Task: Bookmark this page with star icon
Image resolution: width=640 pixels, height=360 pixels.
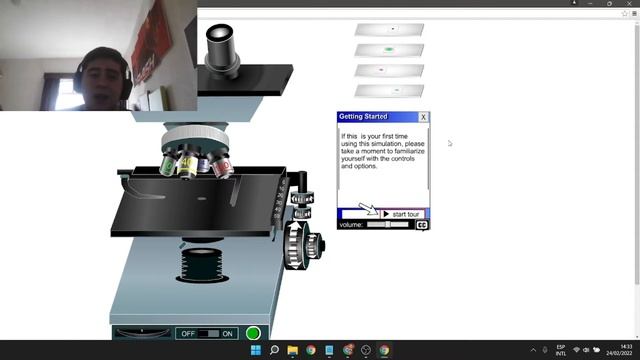Action: [624, 14]
